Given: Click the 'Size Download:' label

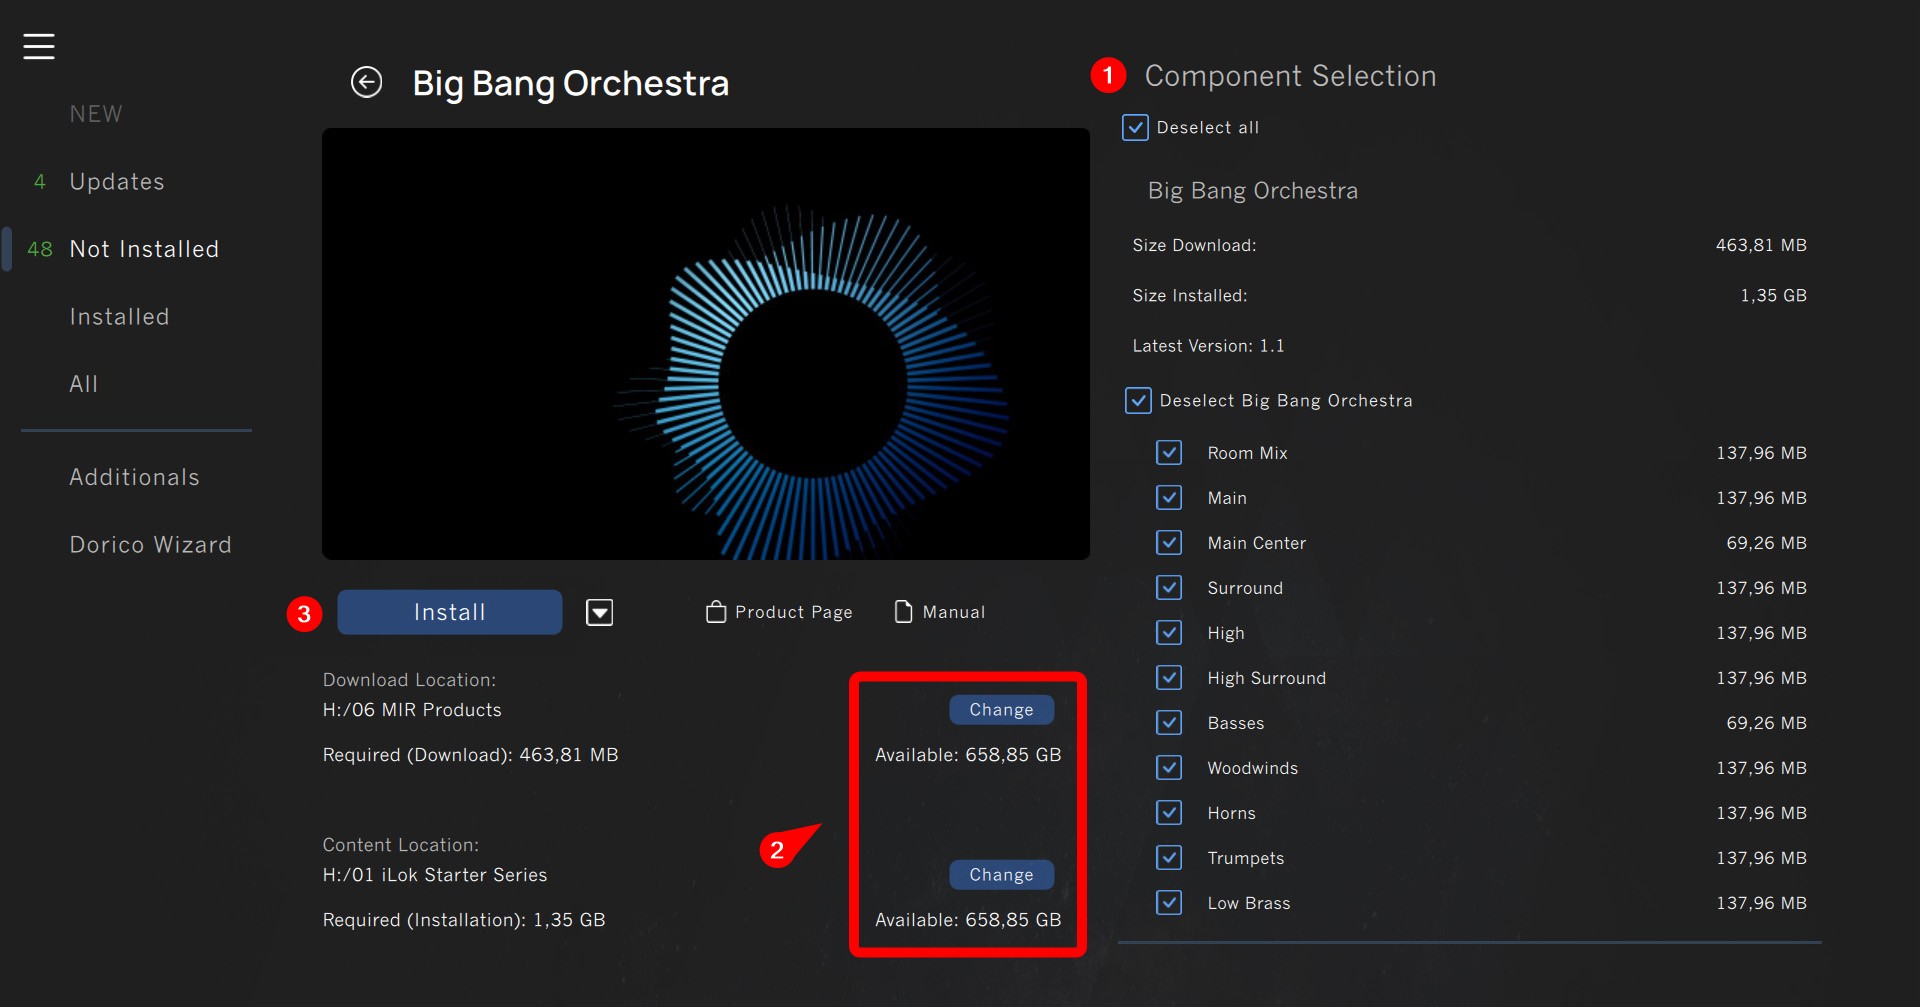Looking at the screenshot, I should click(1194, 245).
